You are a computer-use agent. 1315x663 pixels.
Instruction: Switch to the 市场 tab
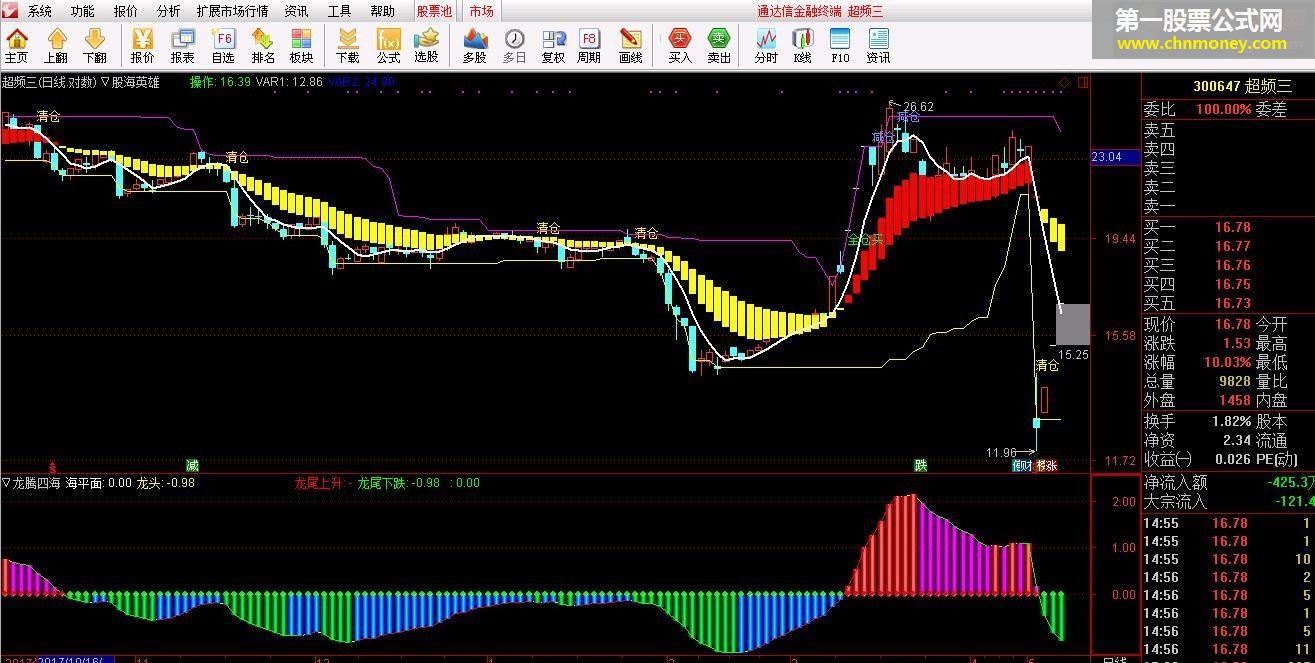(x=481, y=11)
